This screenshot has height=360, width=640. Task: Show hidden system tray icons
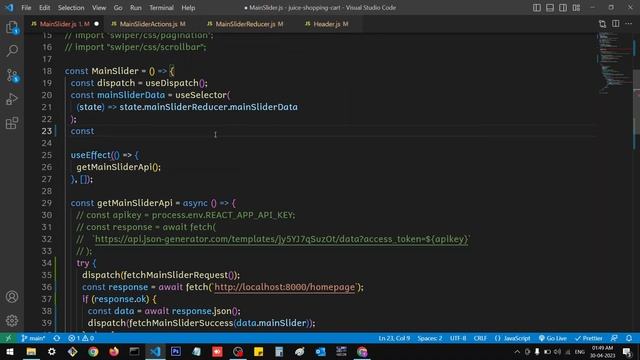(x=517, y=351)
